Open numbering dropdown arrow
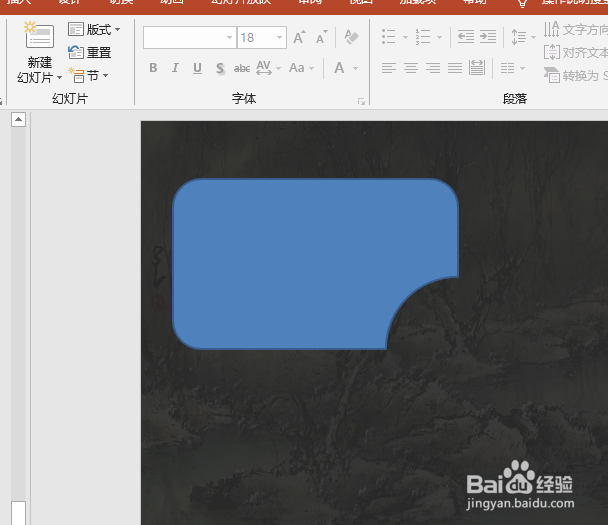Image resolution: width=608 pixels, height=525 pixels. 439,38
